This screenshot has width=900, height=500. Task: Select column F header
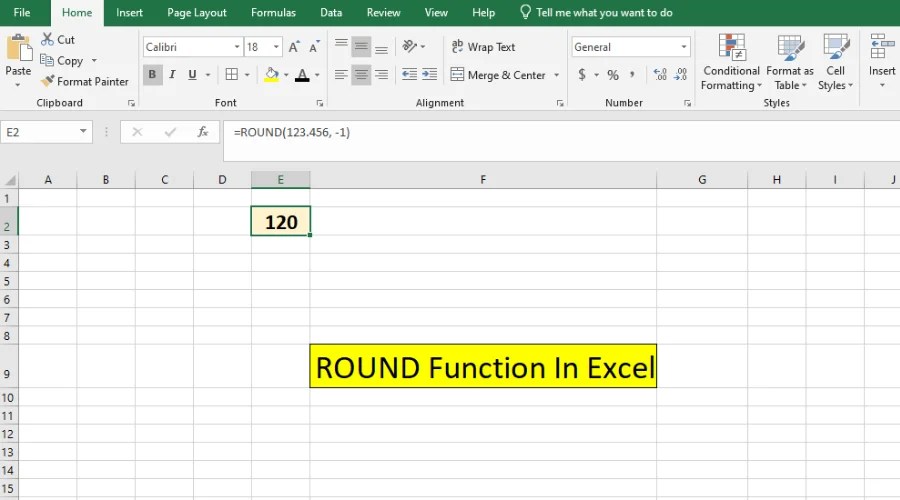point(483,180)
